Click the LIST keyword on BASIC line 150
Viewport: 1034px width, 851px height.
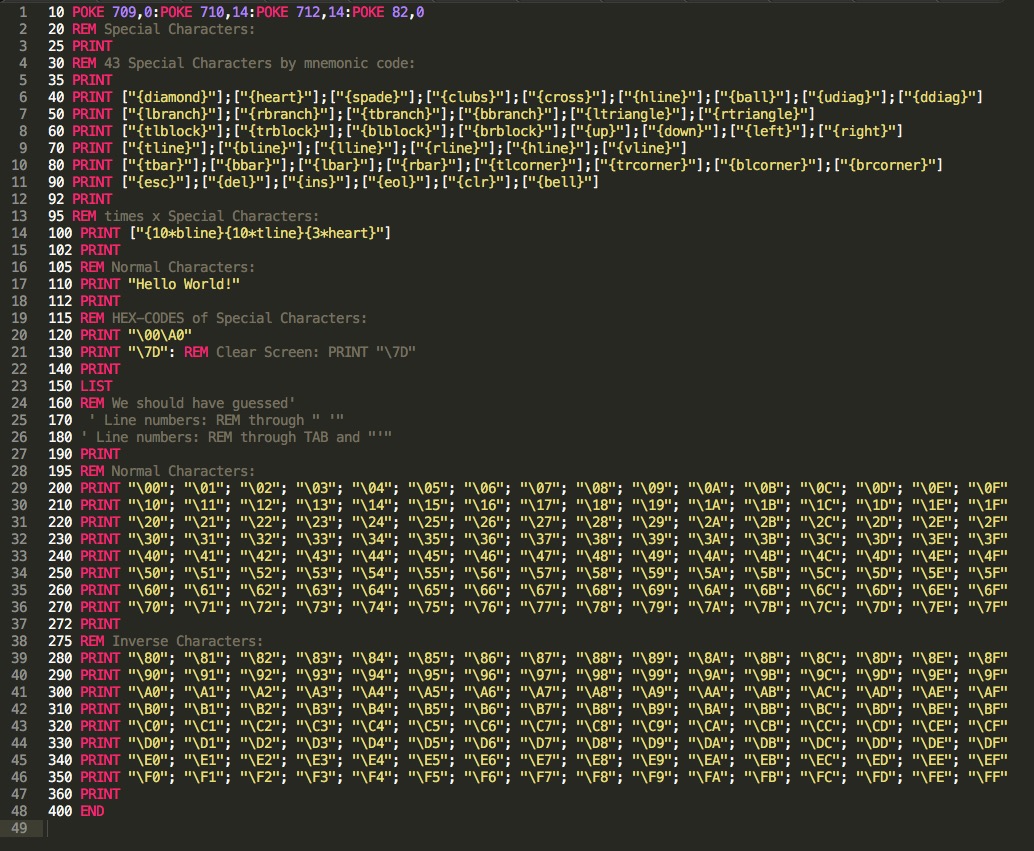click(x=96, y=386)
